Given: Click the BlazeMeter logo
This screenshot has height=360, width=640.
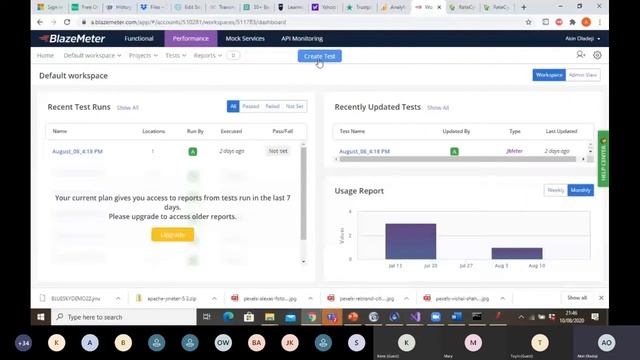Looking at the screenshot, I should coord(72,39).
